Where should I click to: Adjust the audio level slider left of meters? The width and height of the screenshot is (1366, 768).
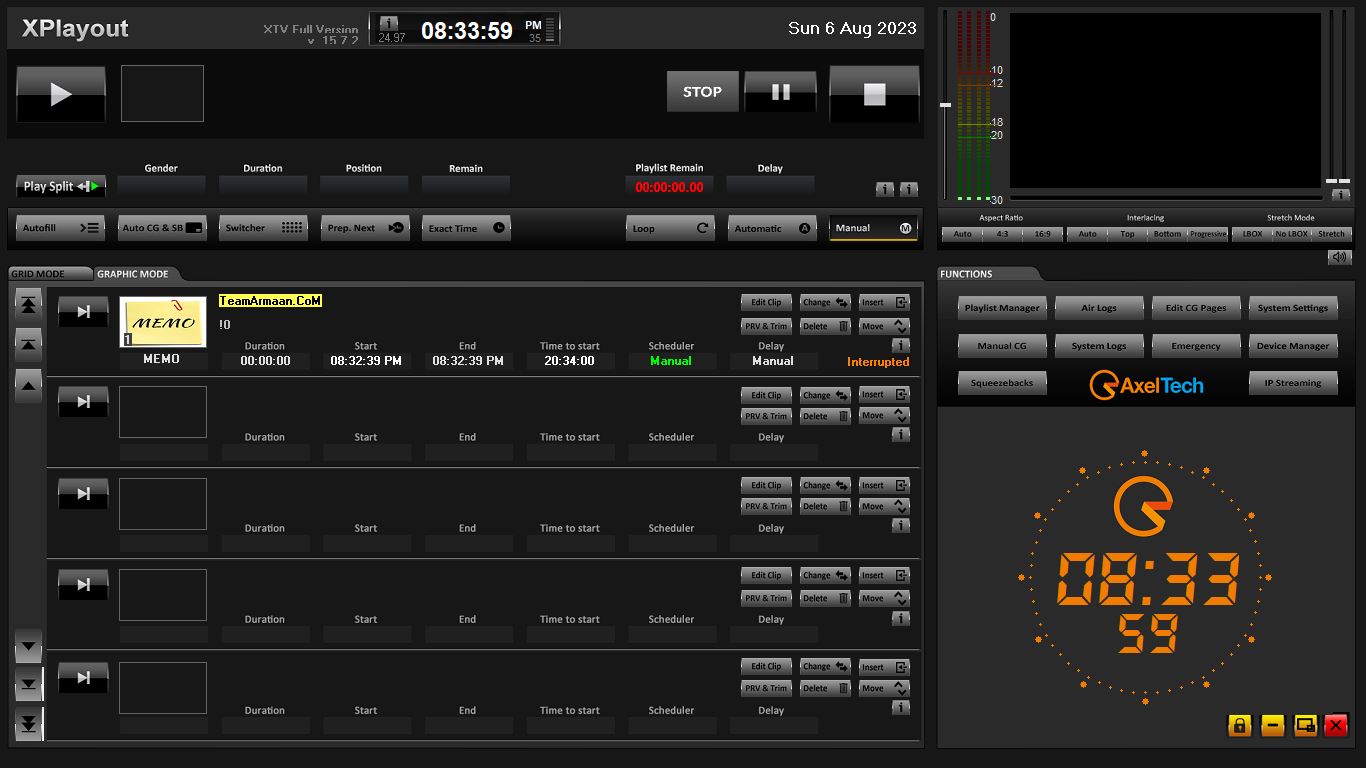coord(945,104)
